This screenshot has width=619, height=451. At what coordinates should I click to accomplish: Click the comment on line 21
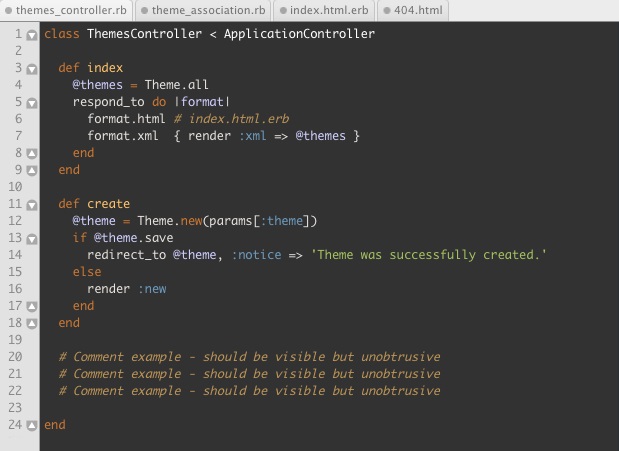click(249, 373)
